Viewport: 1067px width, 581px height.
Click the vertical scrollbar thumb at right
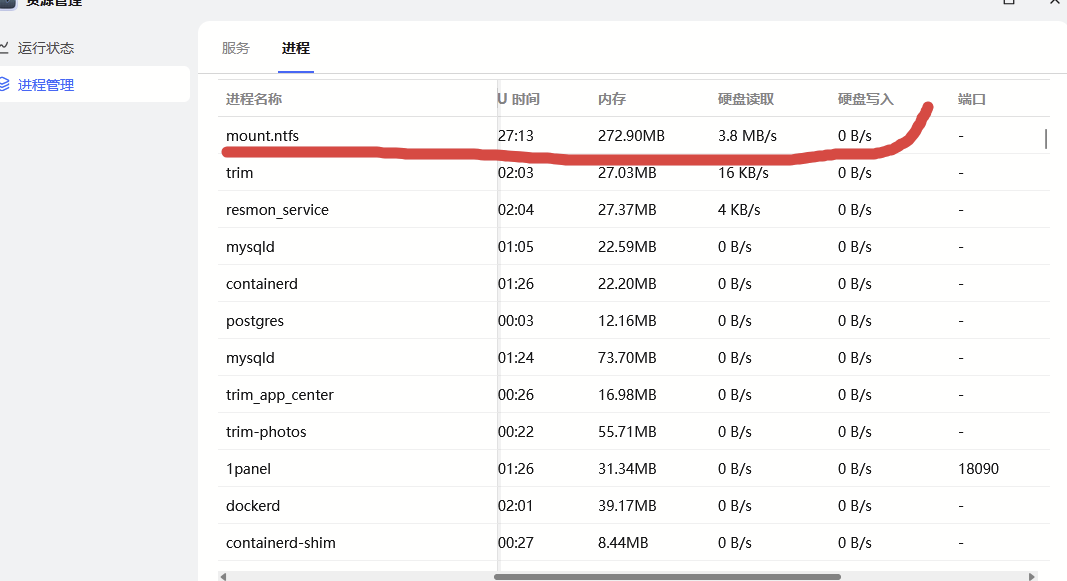pyautogui.click(x=1046, y=138)
